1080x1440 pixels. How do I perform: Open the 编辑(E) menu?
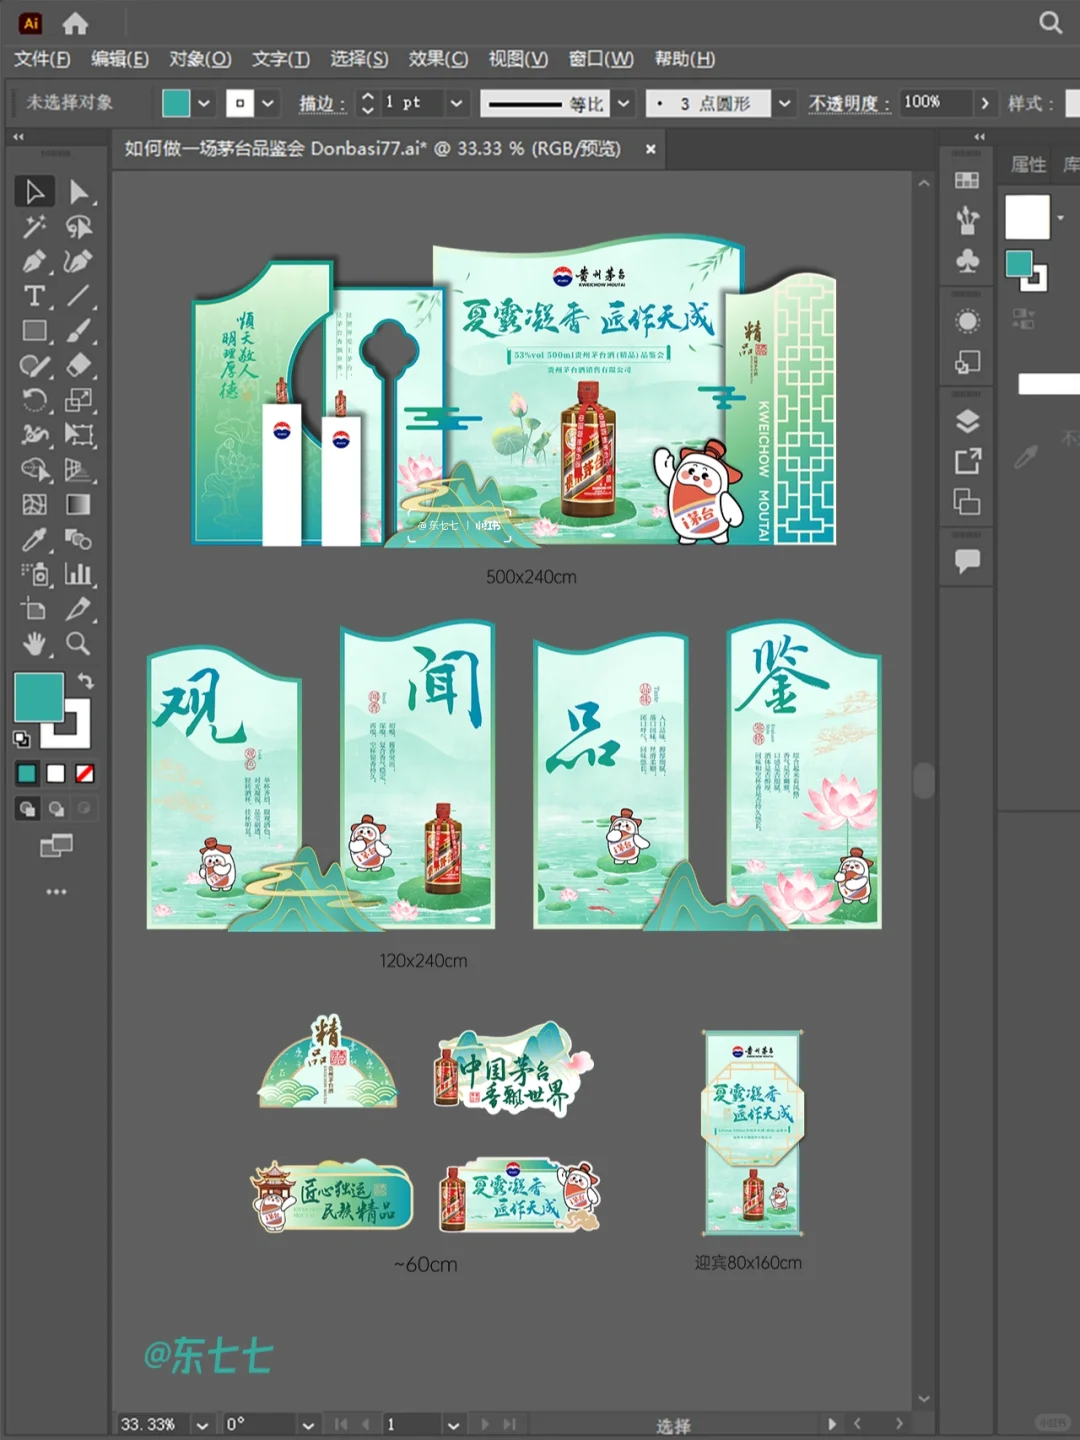click(120, 59)
